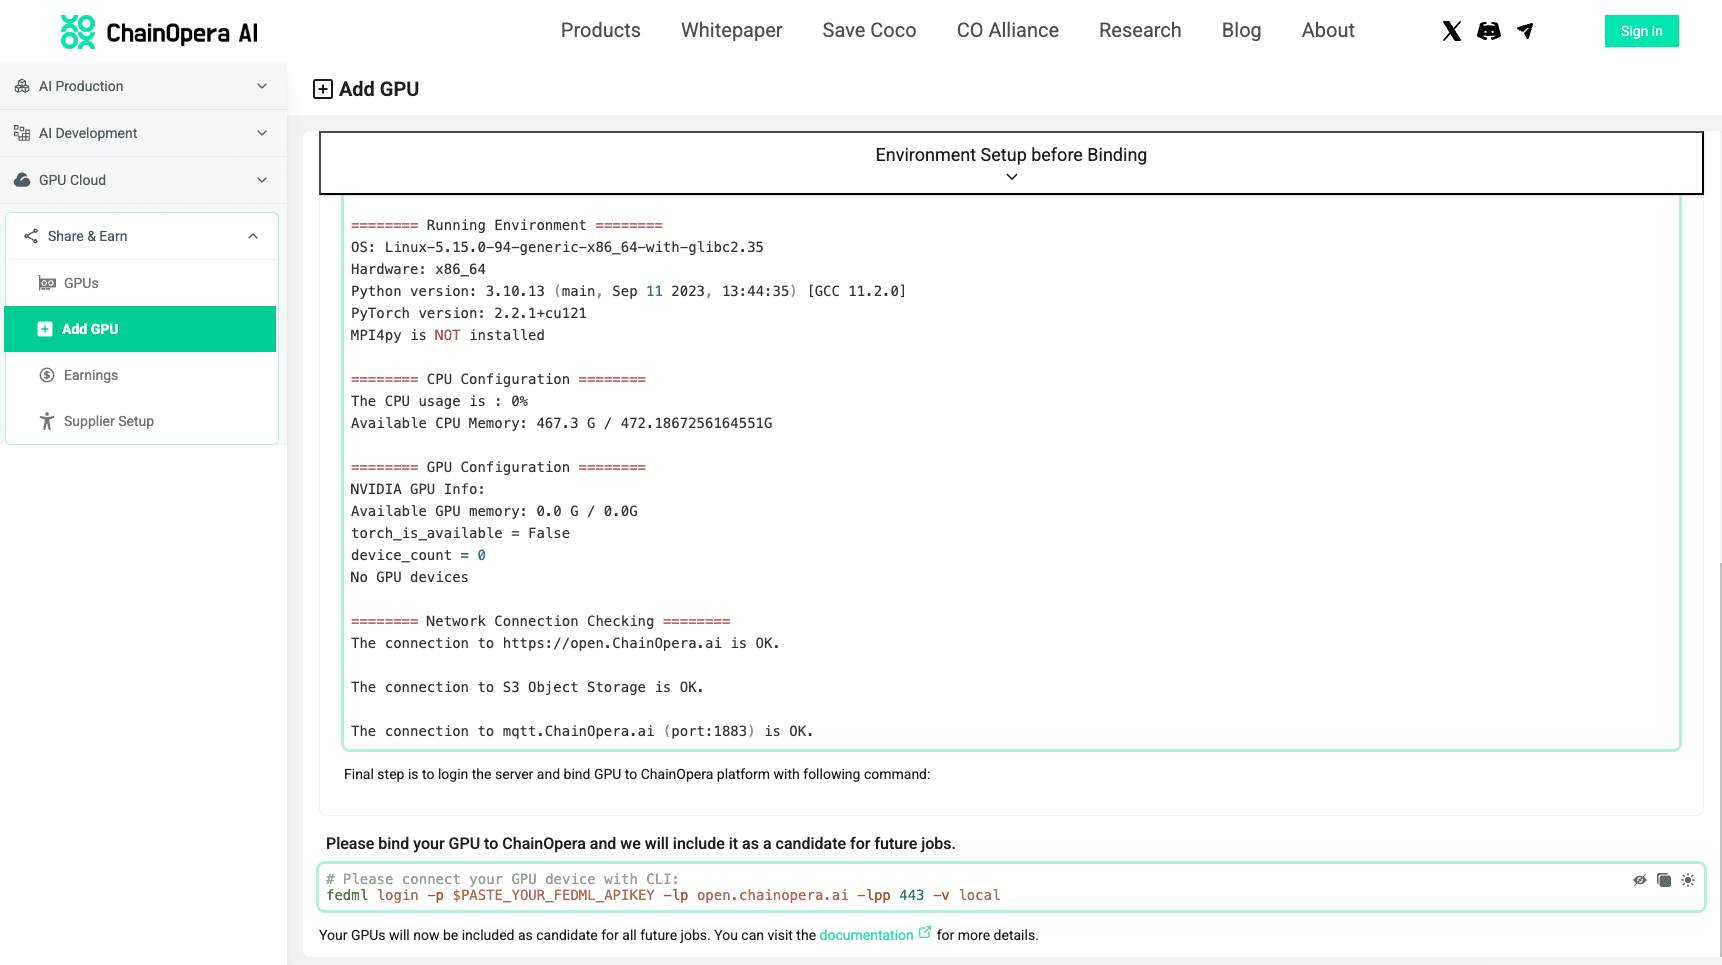The image size is (1722, 965).
Task: Open Supplier Setup in sidebar
Action: tap(108, 421)
